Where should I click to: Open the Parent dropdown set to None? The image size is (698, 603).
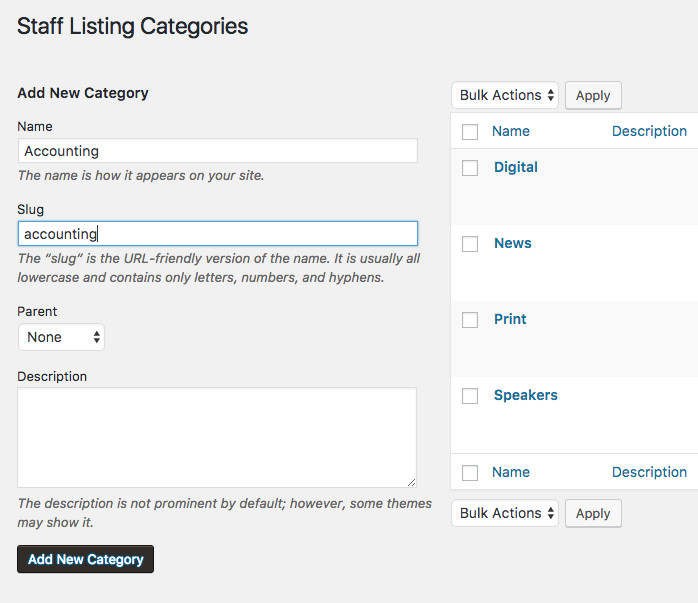tap(61, 337)
